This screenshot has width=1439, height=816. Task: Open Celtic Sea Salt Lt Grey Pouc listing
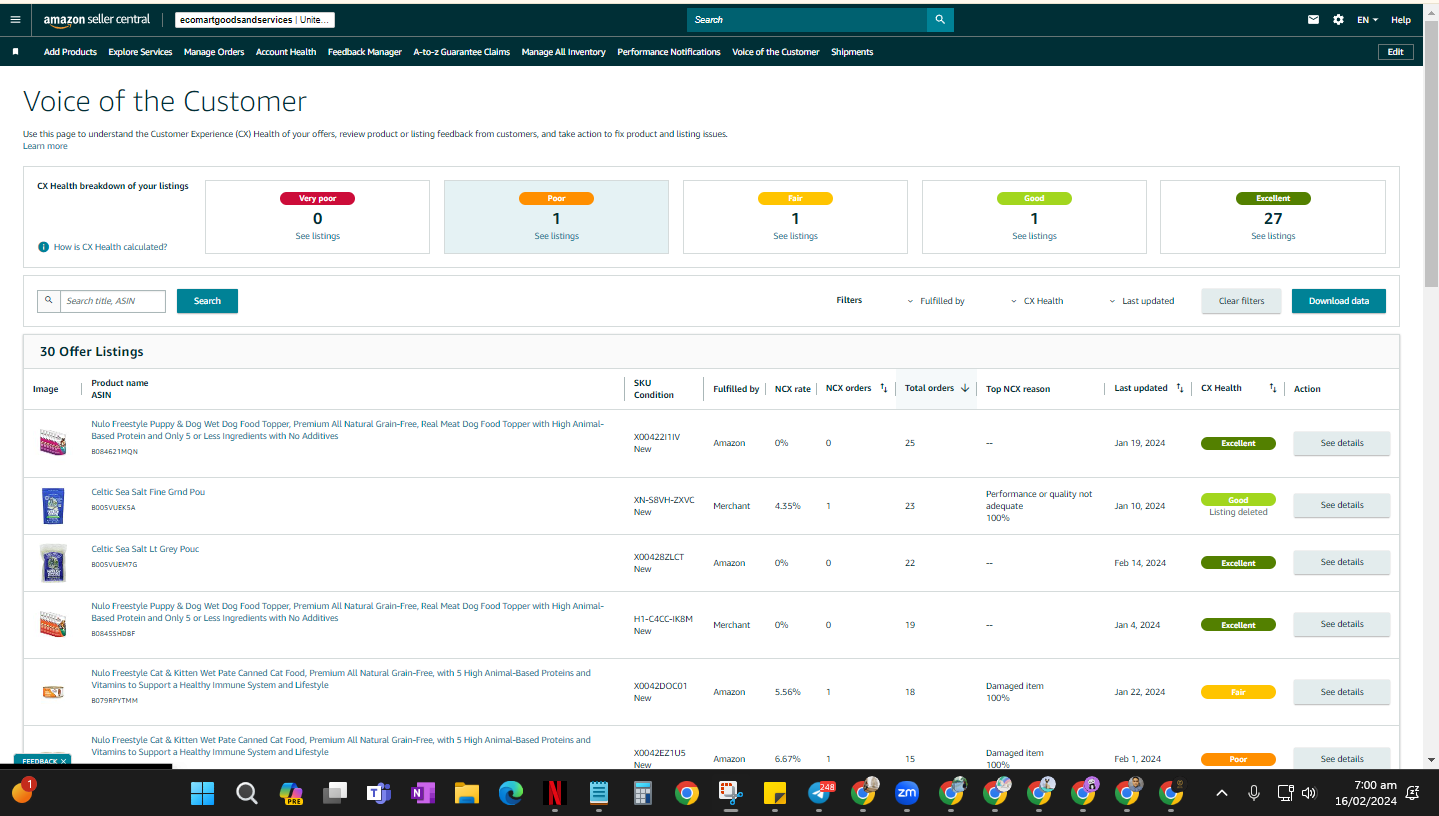(145, 549)
